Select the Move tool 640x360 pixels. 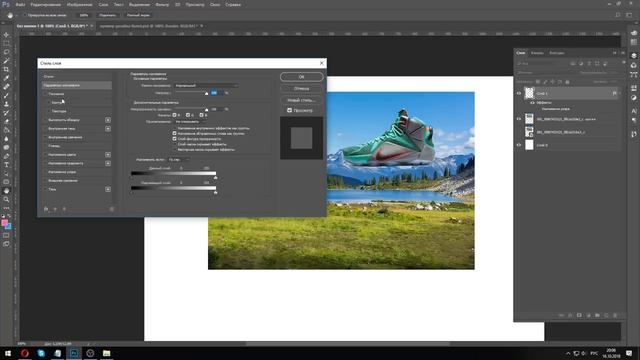coord(6,35)
